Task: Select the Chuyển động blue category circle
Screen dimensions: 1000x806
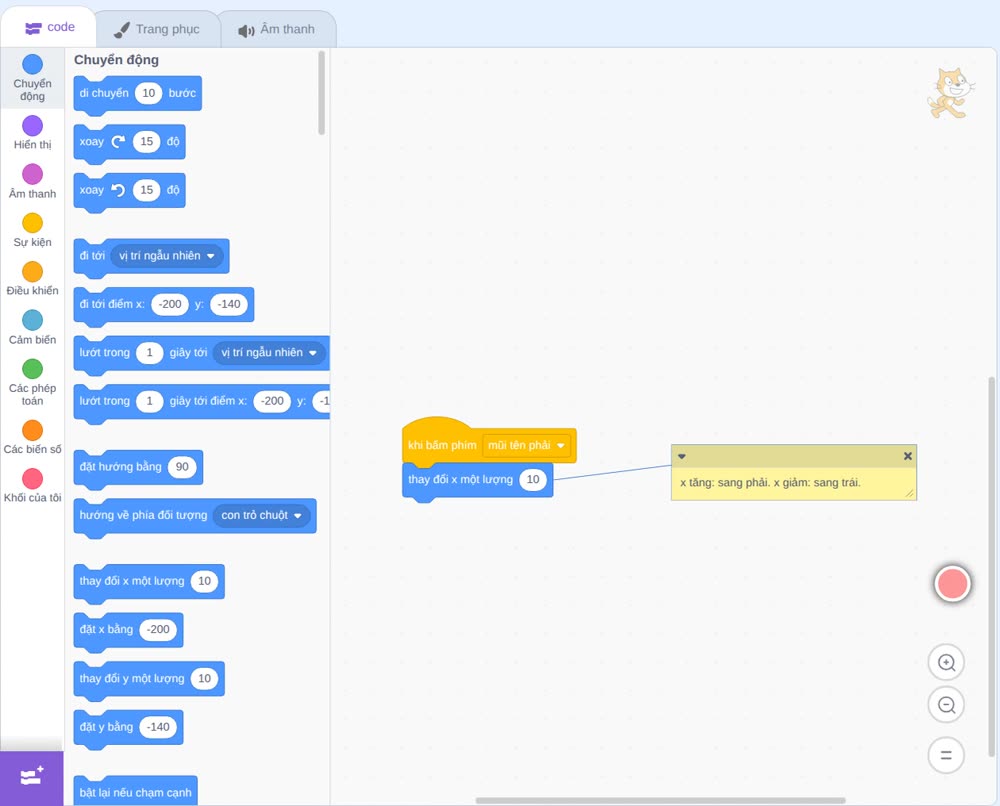Action: (33, 64)
